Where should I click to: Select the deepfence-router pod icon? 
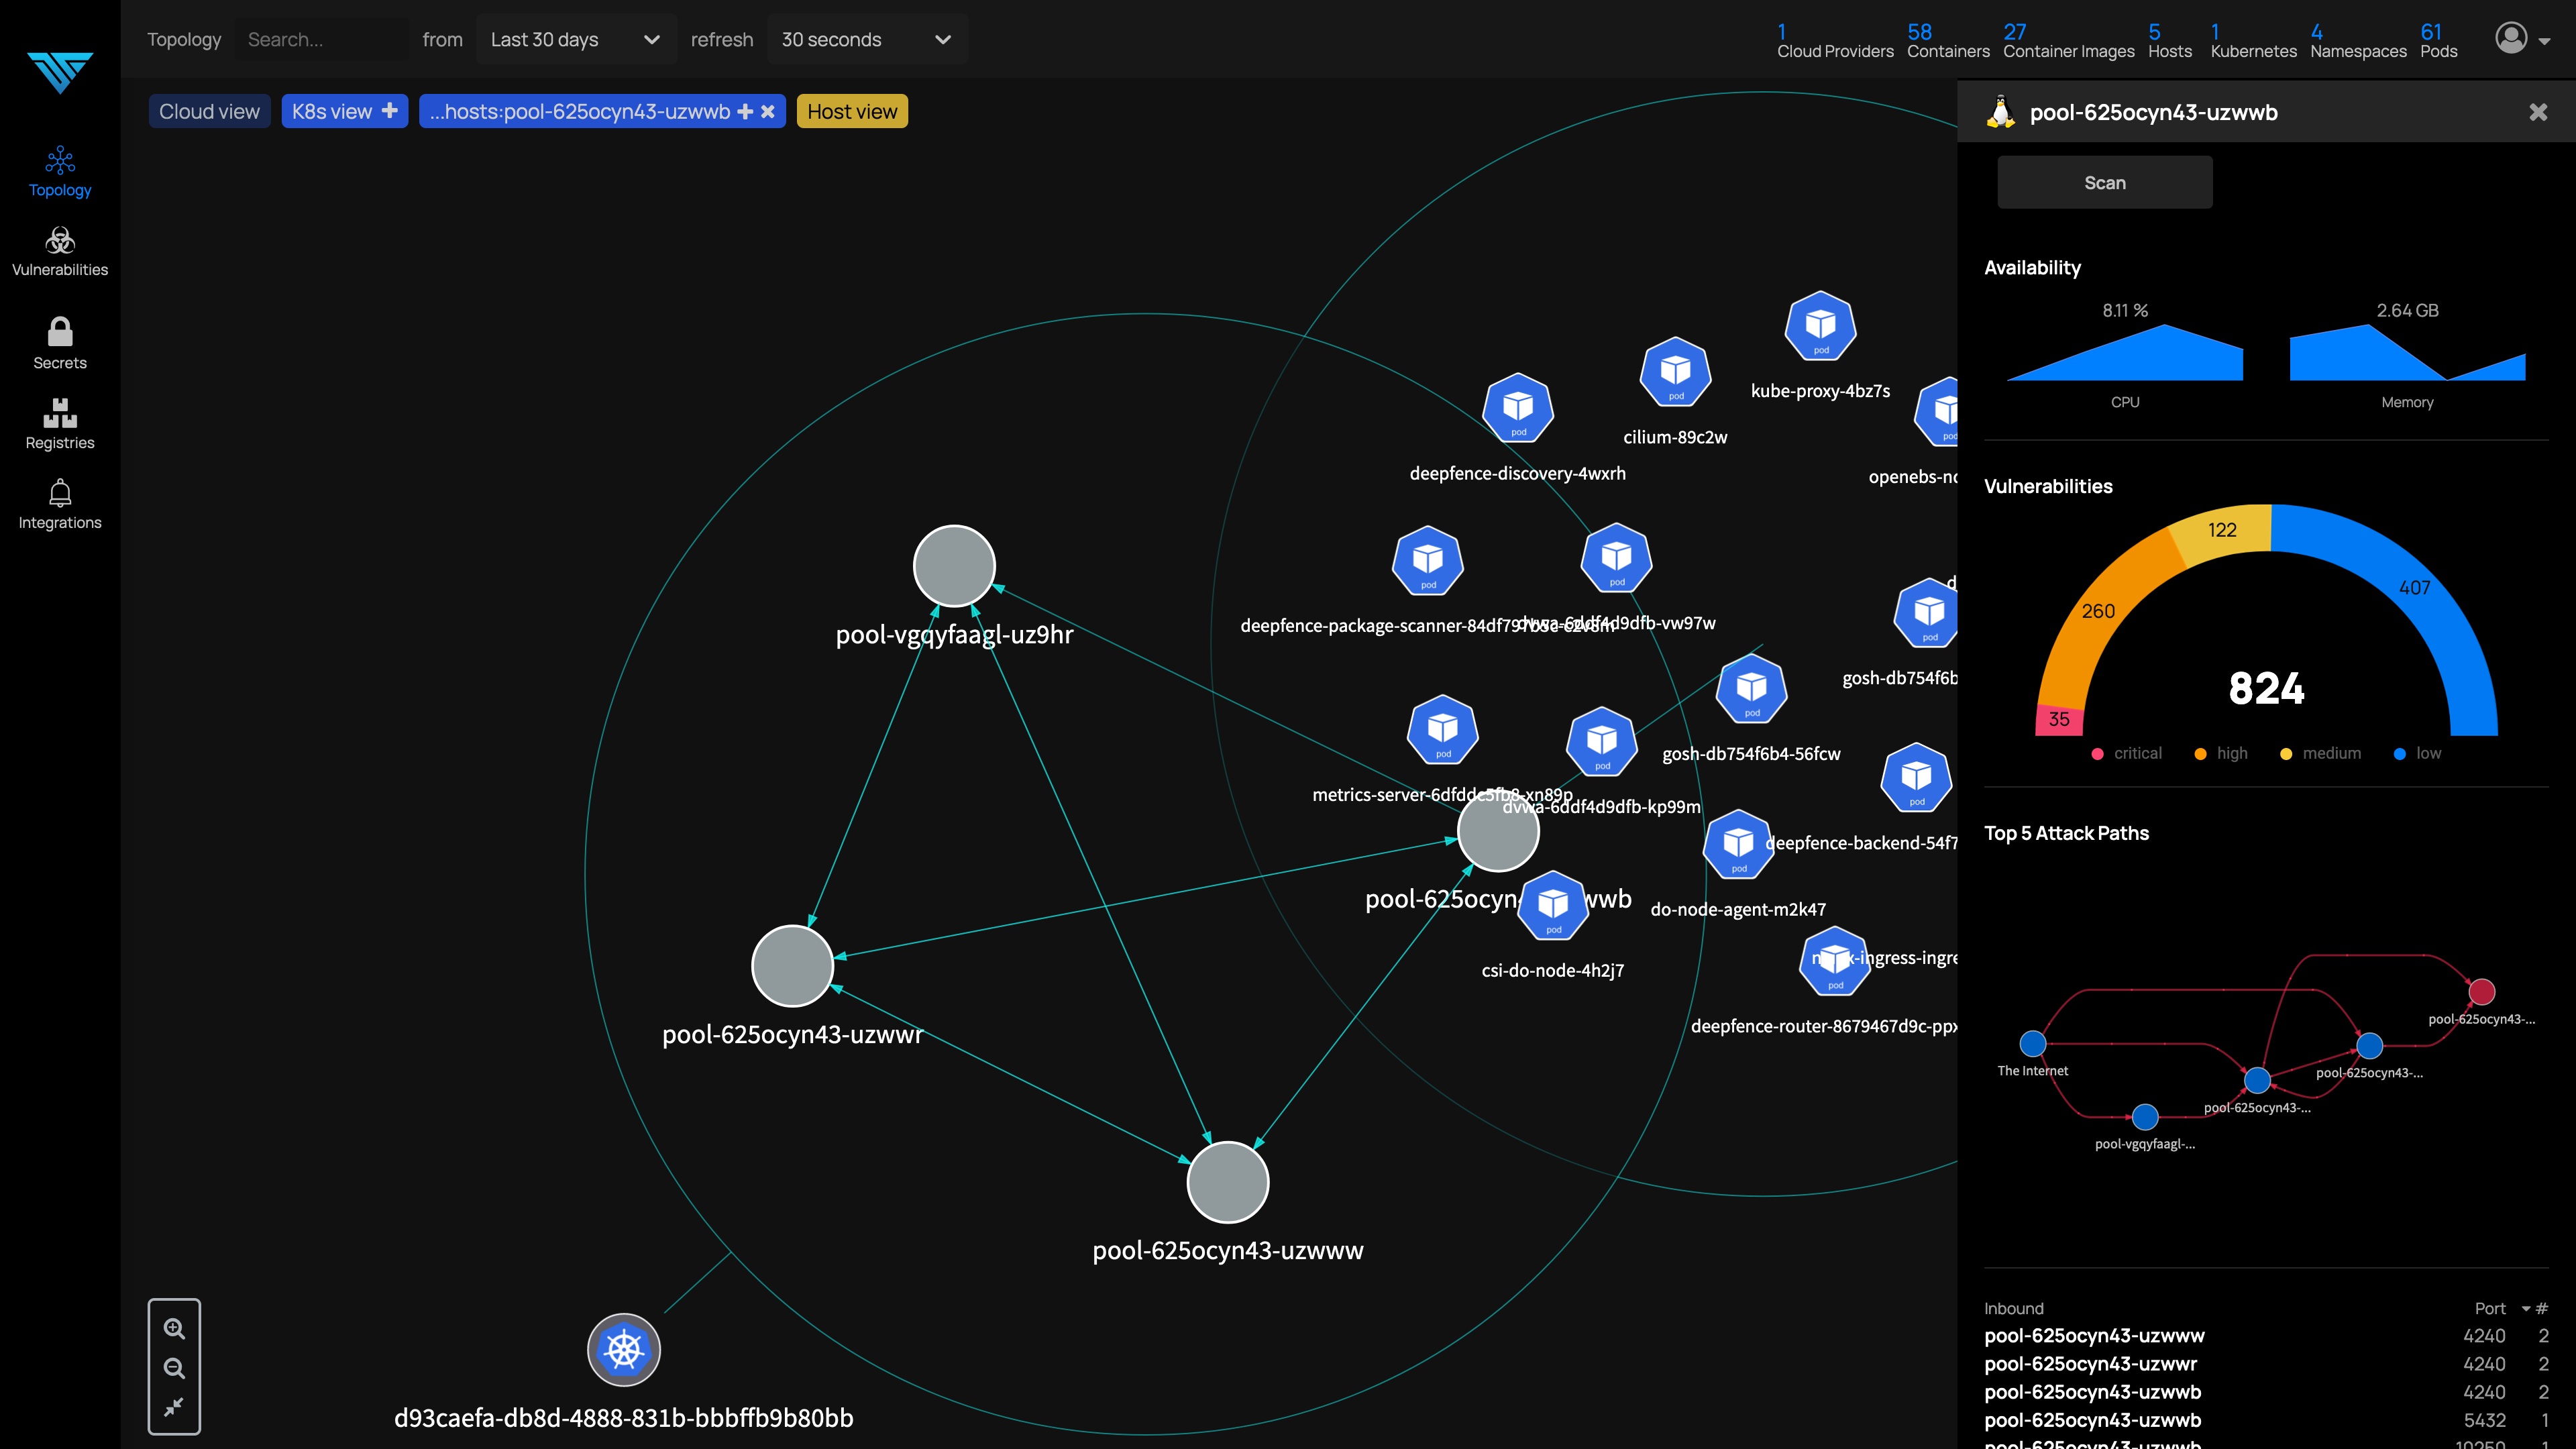pos(1835,962)
